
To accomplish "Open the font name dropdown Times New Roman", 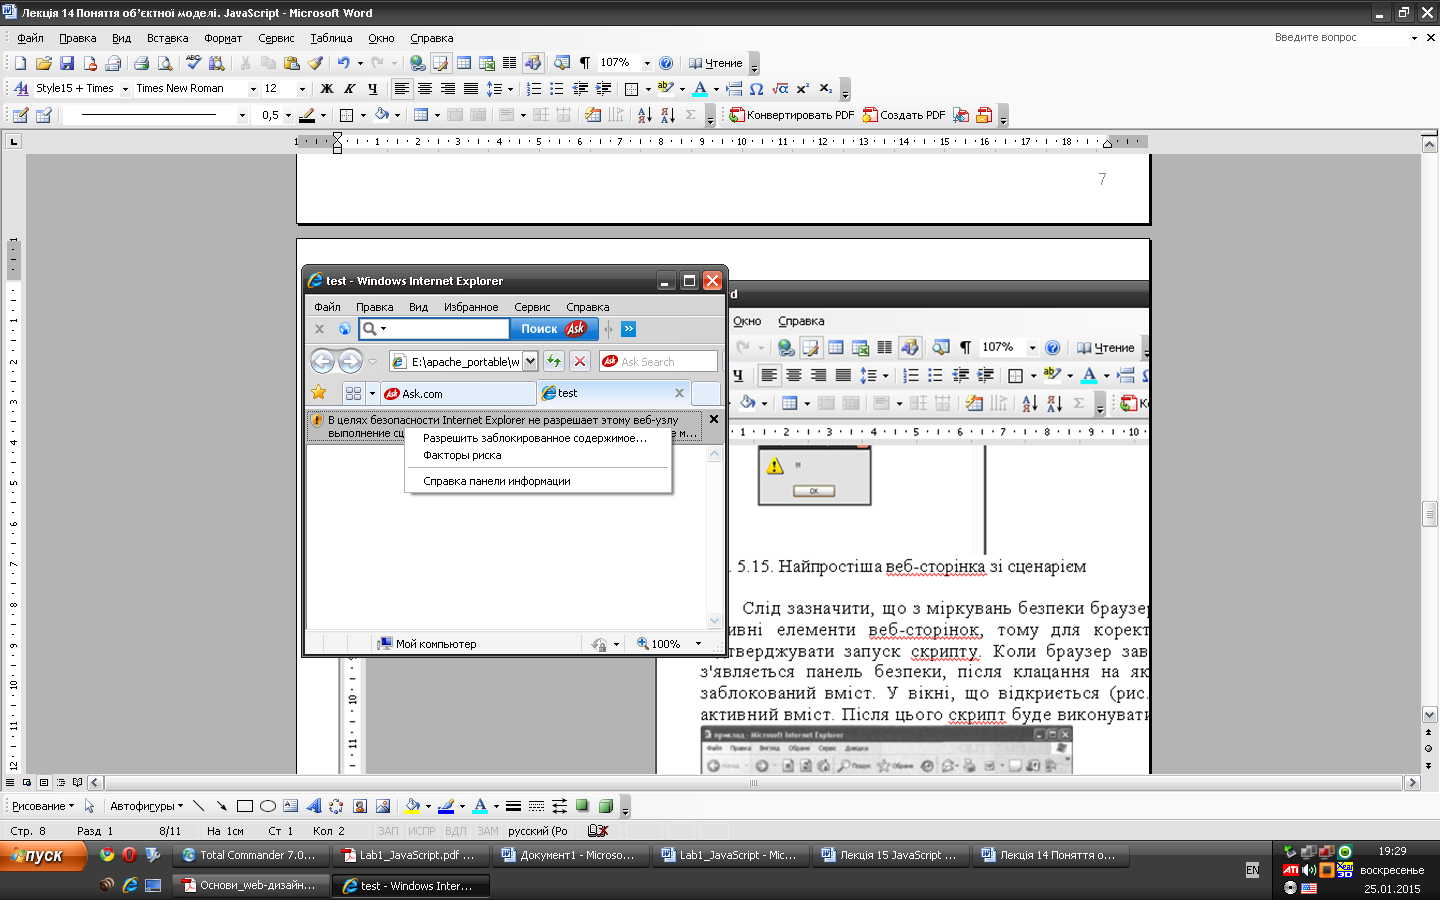I will pyautogui.click(x=253, y=89).
